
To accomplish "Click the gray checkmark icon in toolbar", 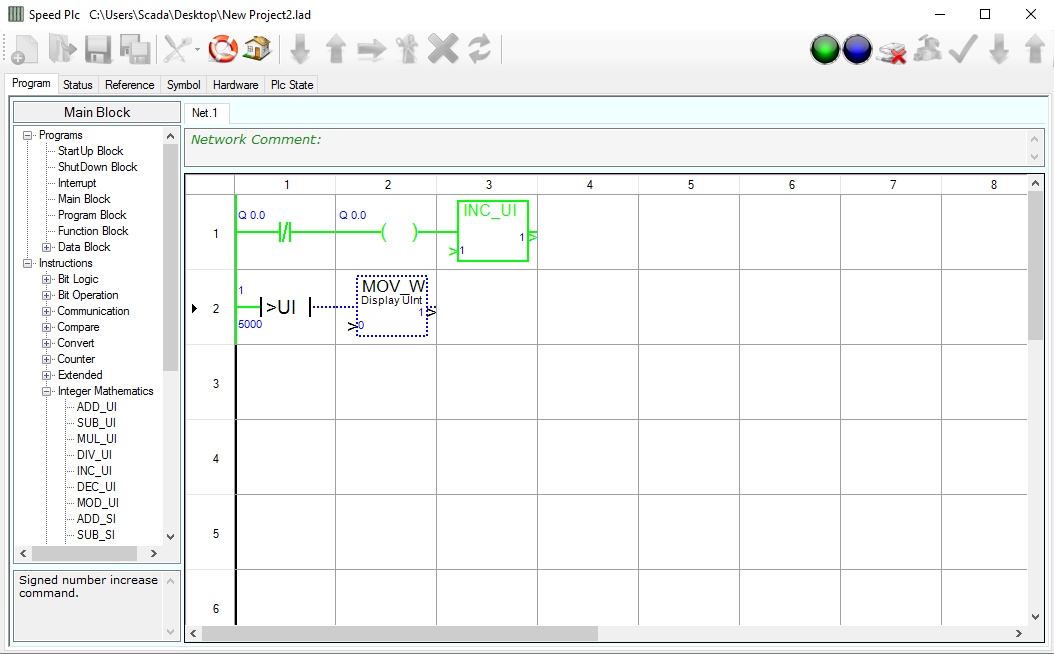I will point(962,49).
